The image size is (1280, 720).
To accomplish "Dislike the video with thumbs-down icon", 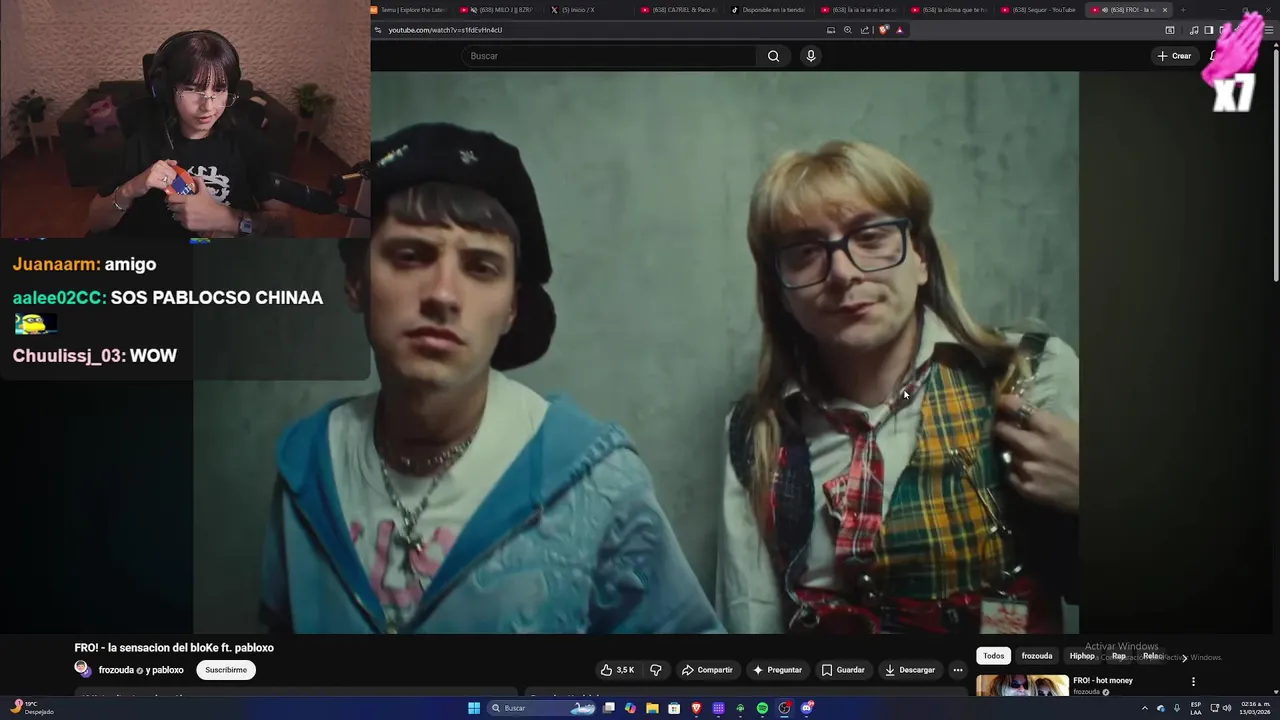I will pos(656,670).
